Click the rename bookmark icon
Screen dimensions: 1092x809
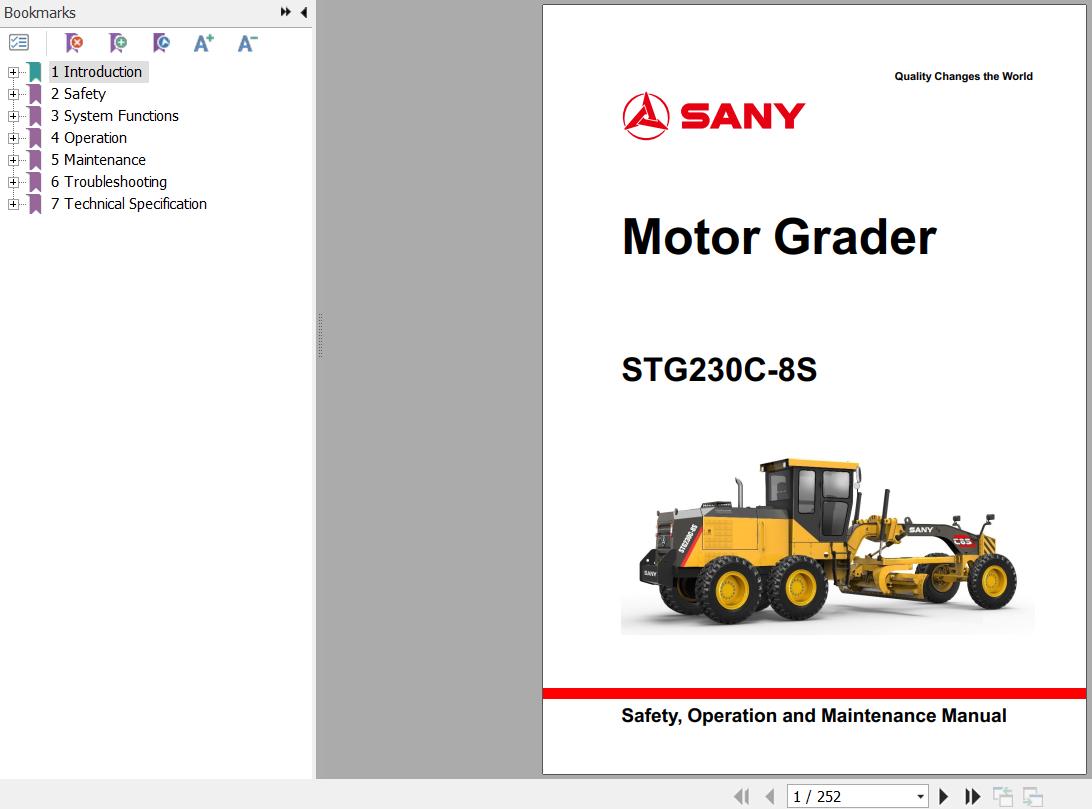[161, 43]
